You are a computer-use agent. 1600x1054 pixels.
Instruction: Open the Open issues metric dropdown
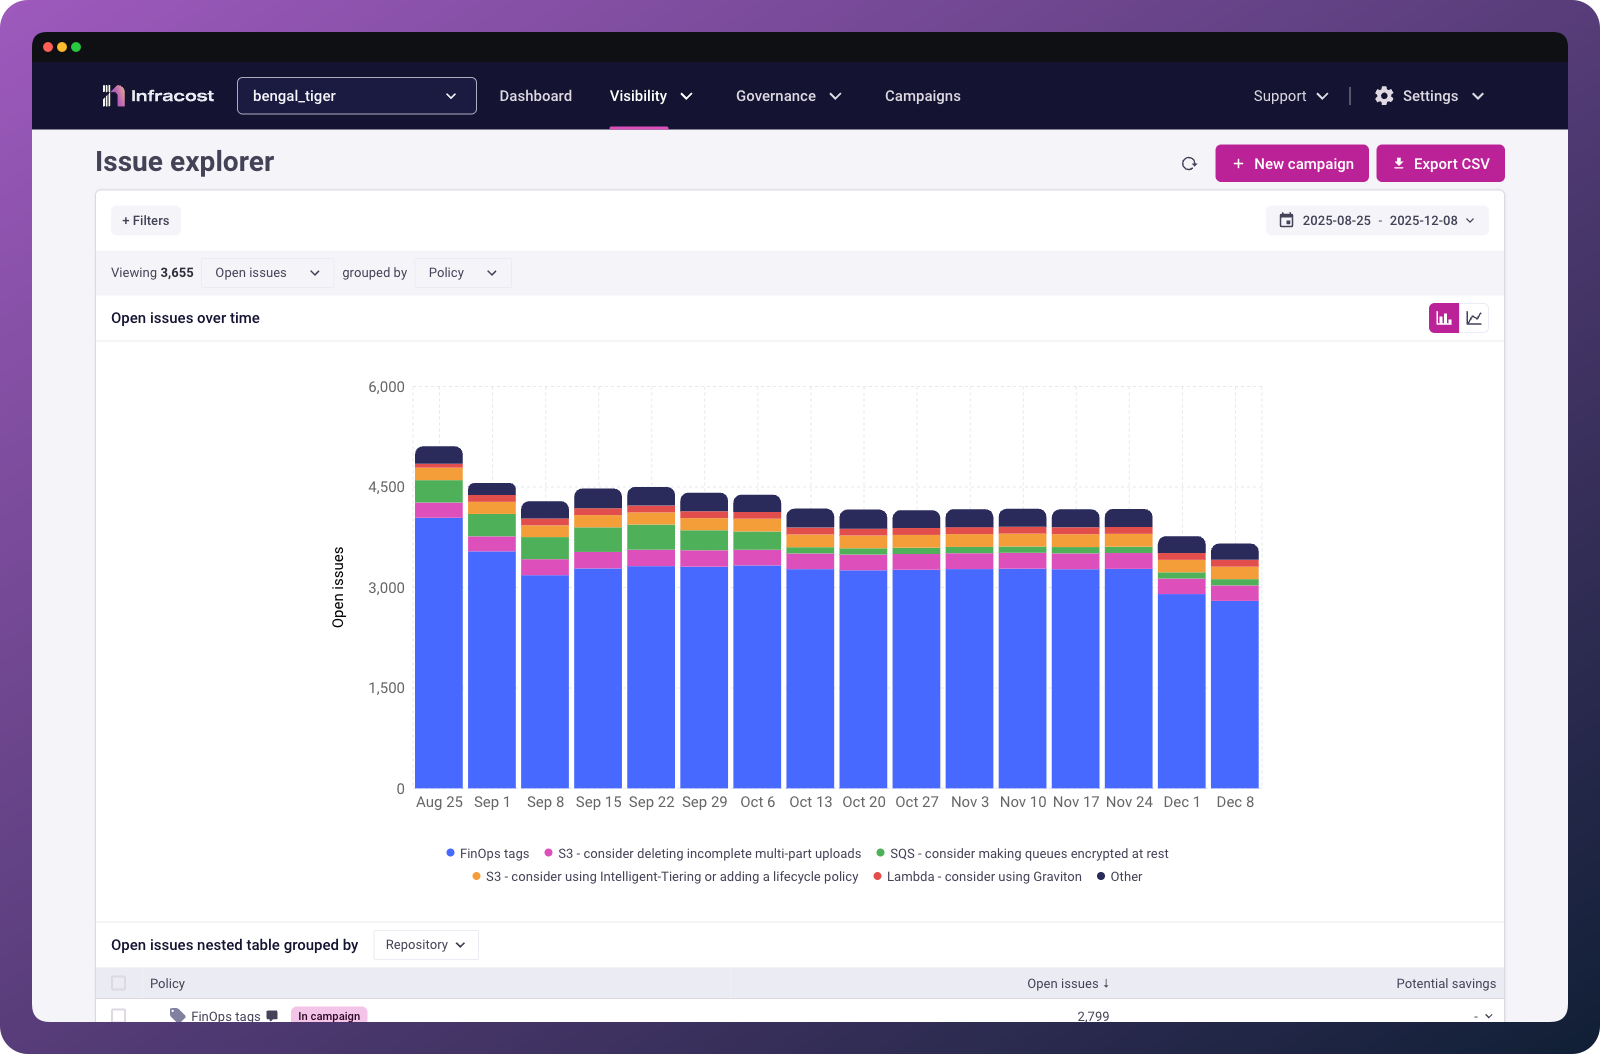267,273
